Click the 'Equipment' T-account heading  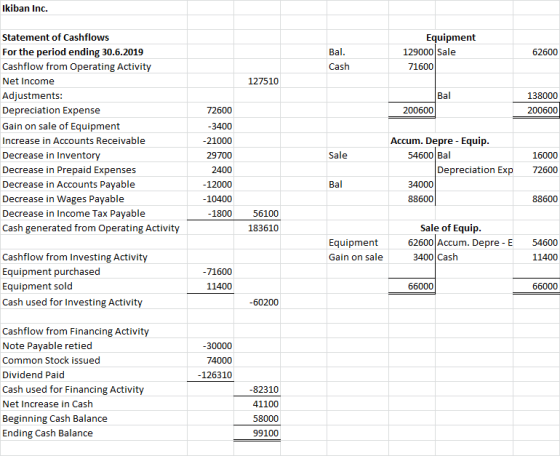451,37
